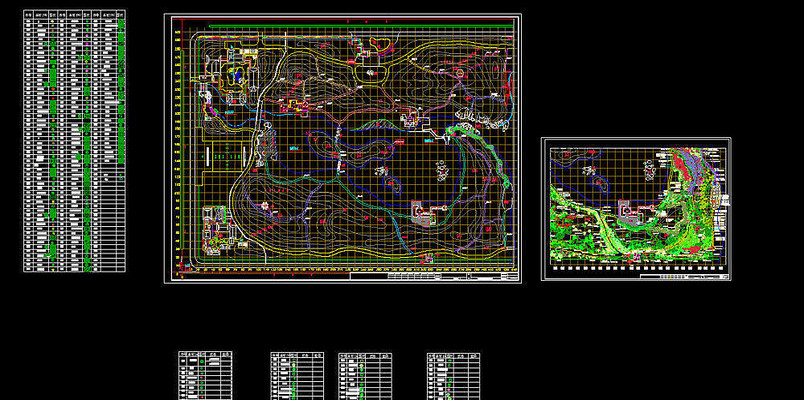
Task: Select the first small legend table at bottom
Action: point(205,374)
